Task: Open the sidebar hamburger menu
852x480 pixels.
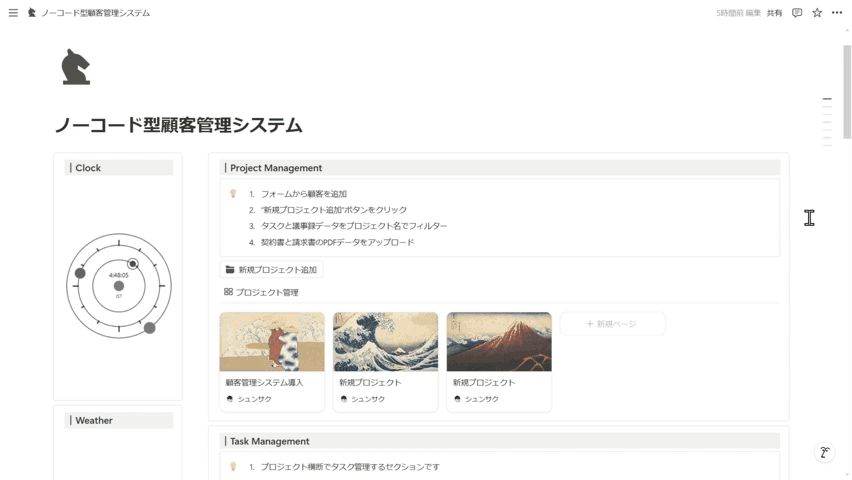Action: tap(13, 13)
